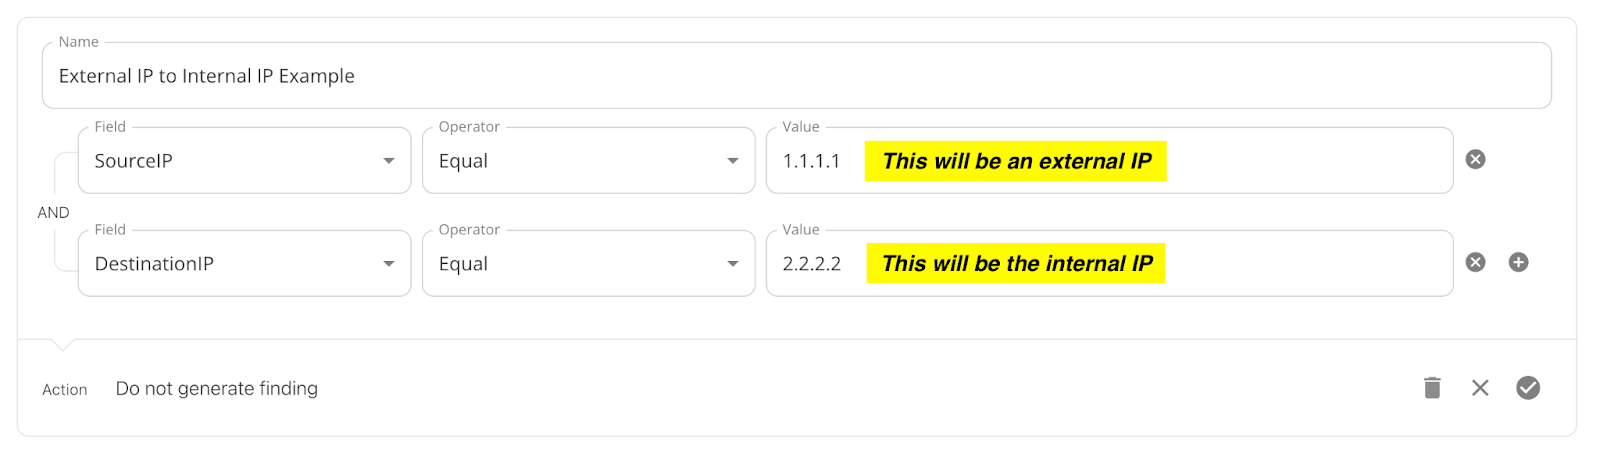Select the Do not generate finding action

217,388
